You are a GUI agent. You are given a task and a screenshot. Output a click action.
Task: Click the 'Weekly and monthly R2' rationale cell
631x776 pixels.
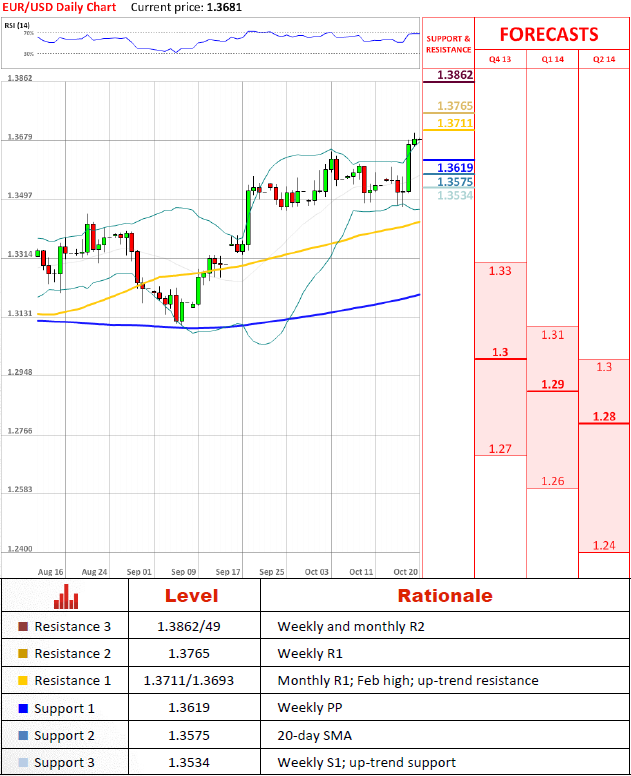point(351,627)
